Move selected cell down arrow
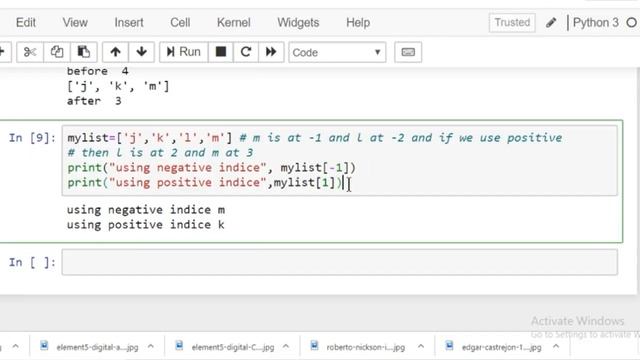This screenshot has width=640, height=360. point(142,52)
